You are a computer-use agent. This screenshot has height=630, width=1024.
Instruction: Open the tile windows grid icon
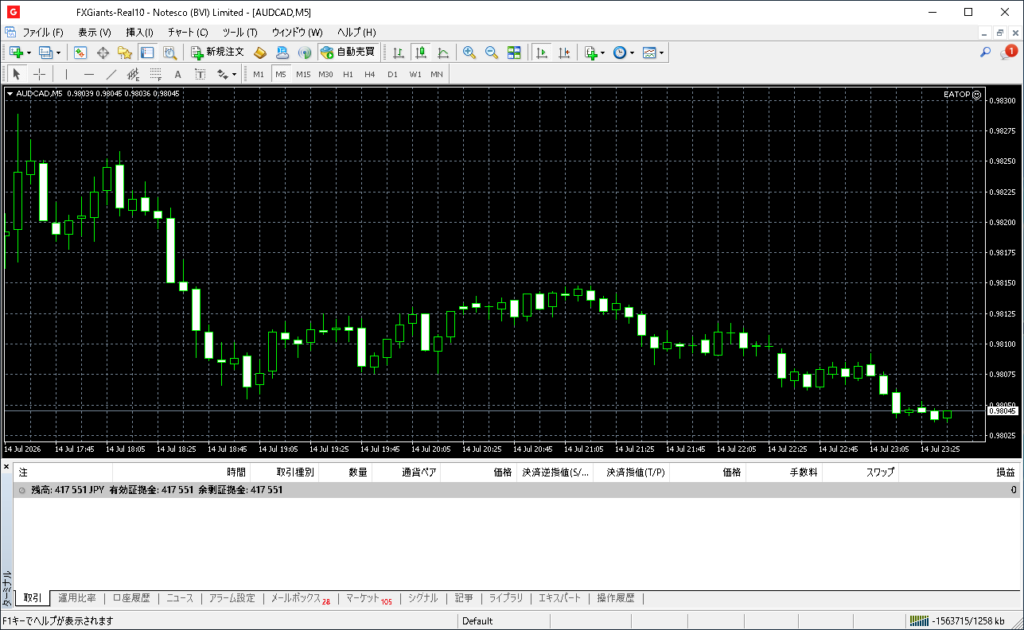[x=514, y=53]
